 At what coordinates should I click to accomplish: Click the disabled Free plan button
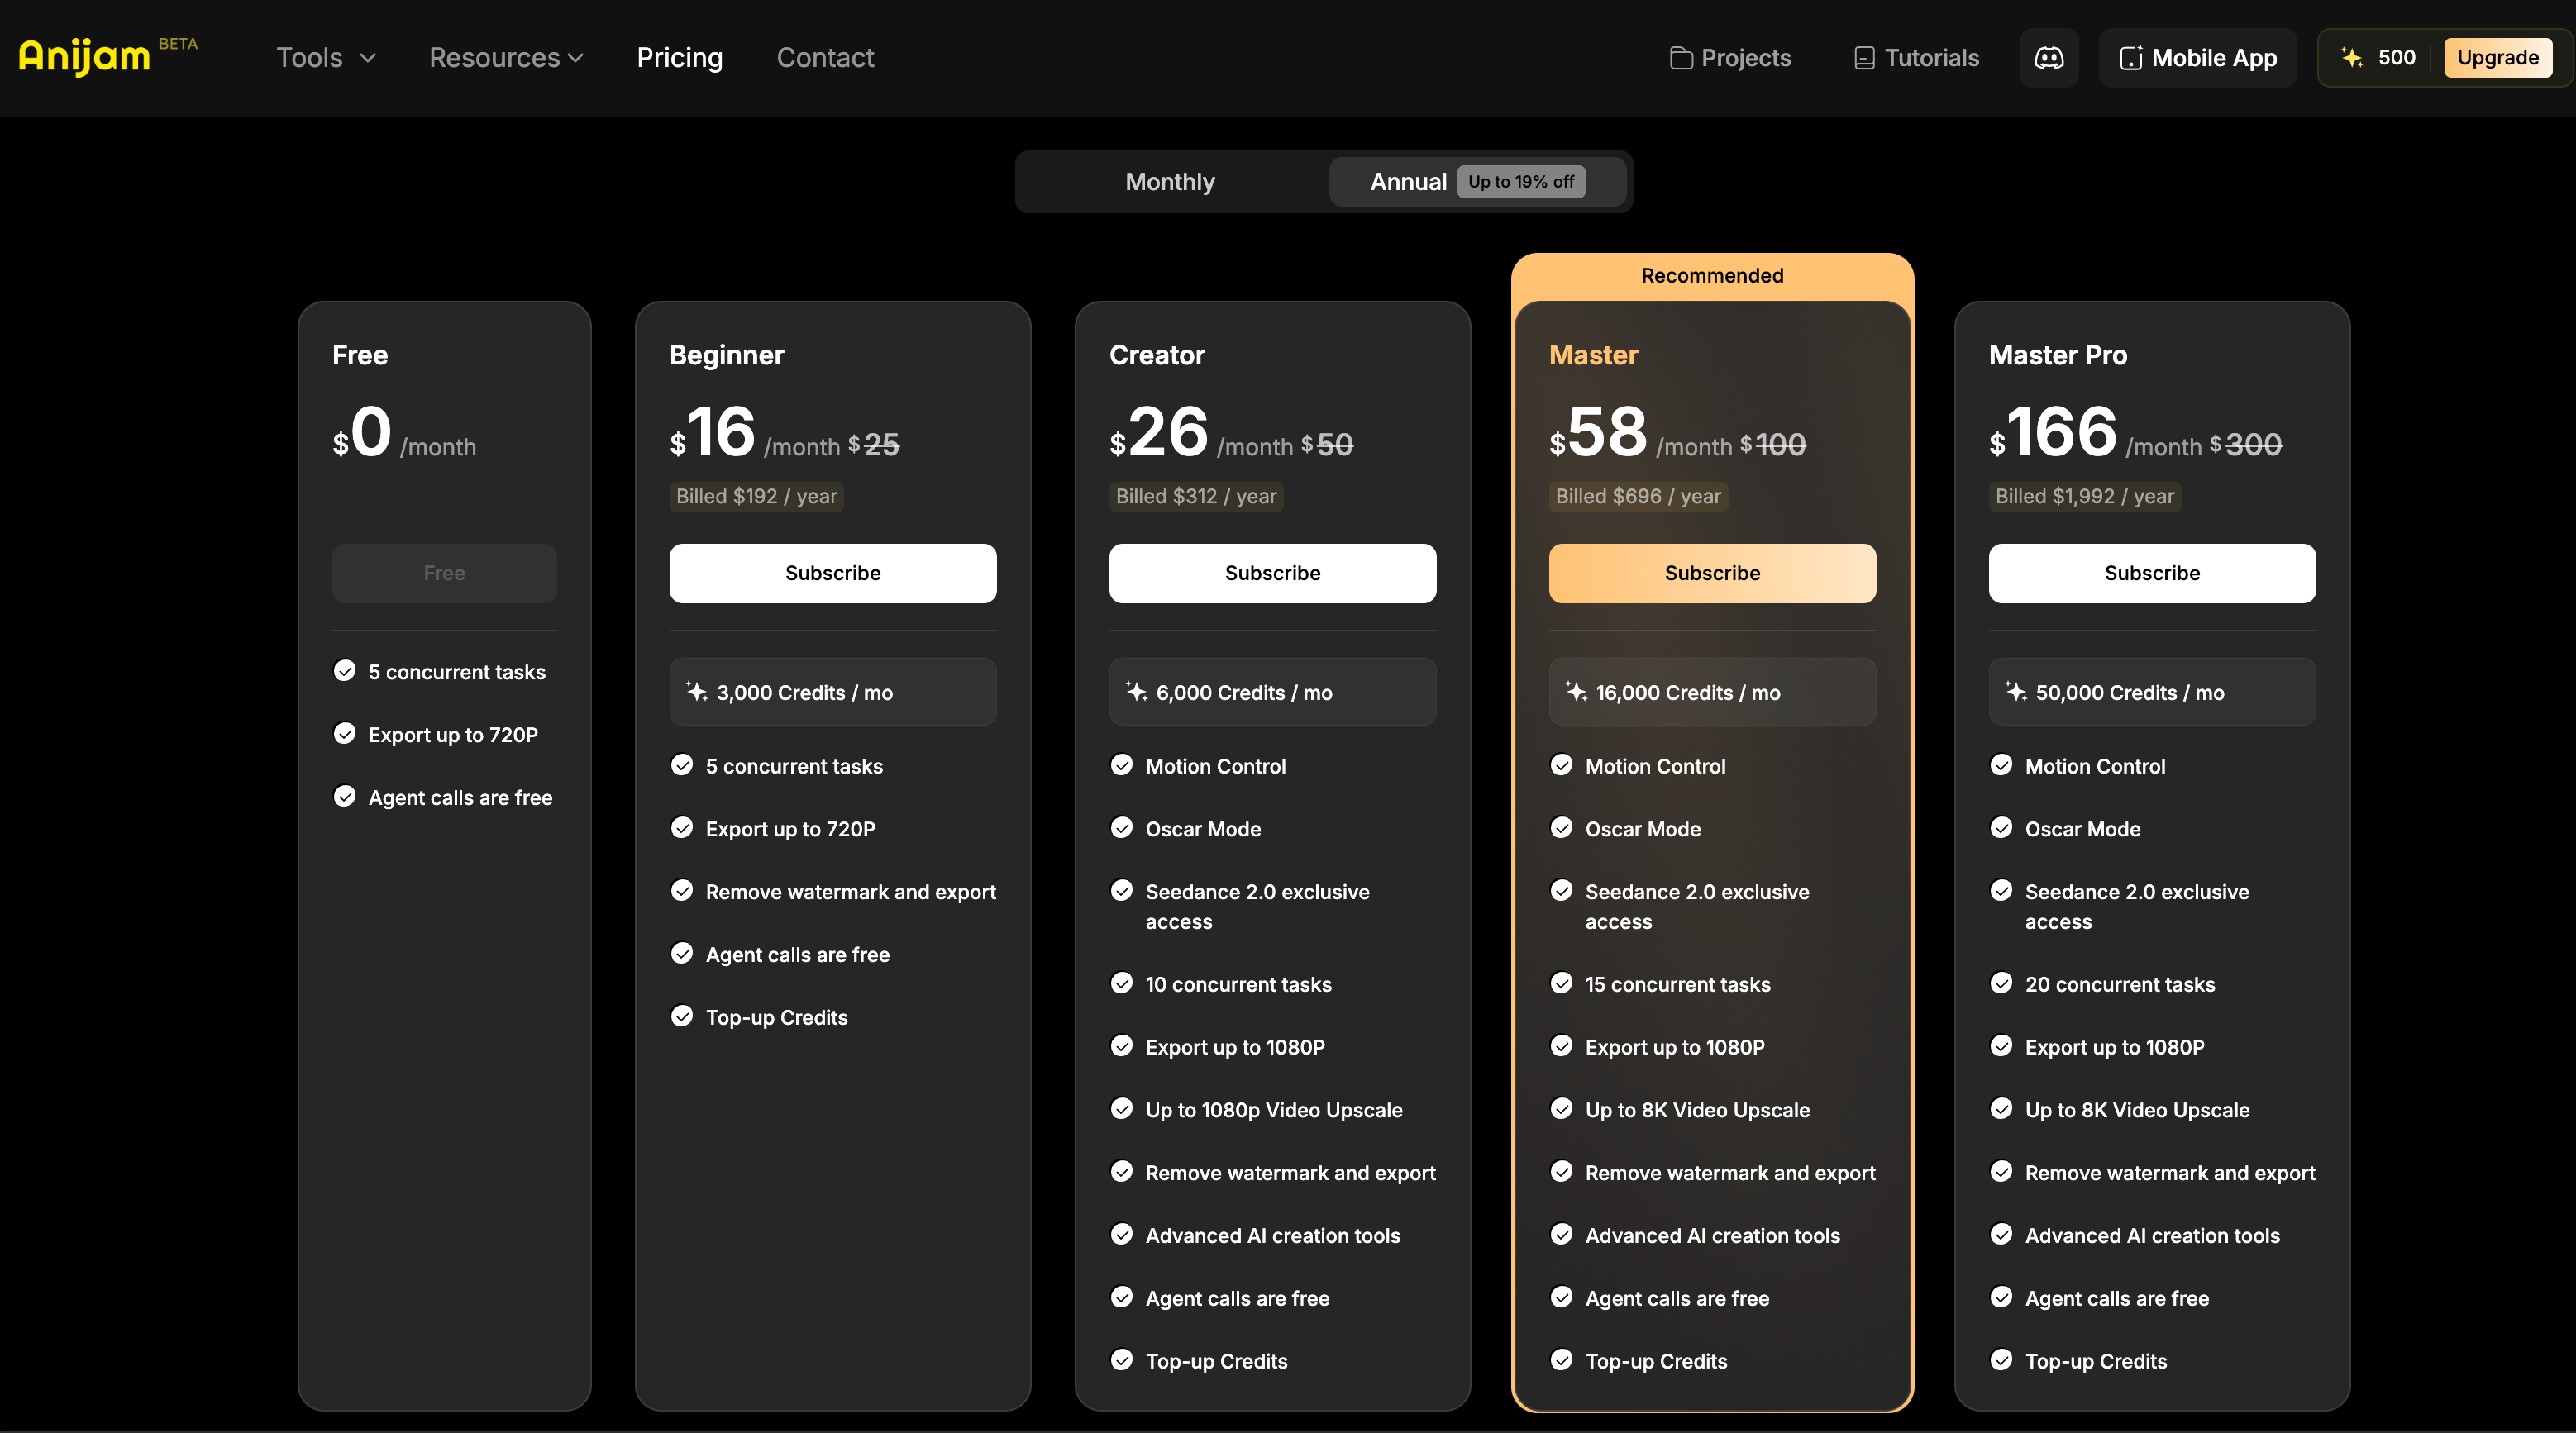tap(444, 573)
